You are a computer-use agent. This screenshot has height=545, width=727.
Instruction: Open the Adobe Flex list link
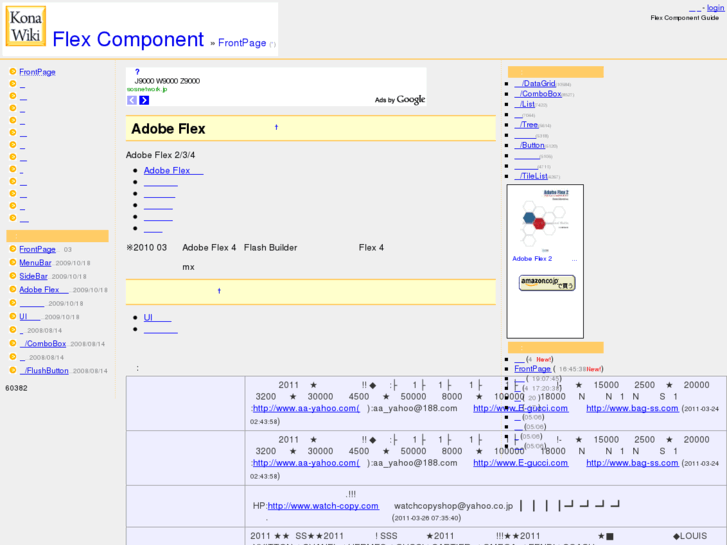(173, 171)
